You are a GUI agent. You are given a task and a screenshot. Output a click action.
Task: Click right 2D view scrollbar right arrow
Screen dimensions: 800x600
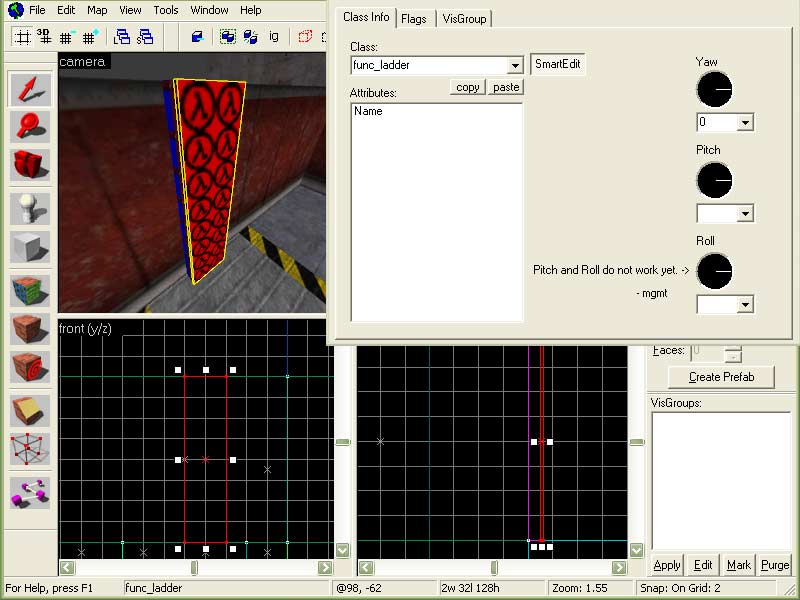pyautogui.click(x=619, y=567)
